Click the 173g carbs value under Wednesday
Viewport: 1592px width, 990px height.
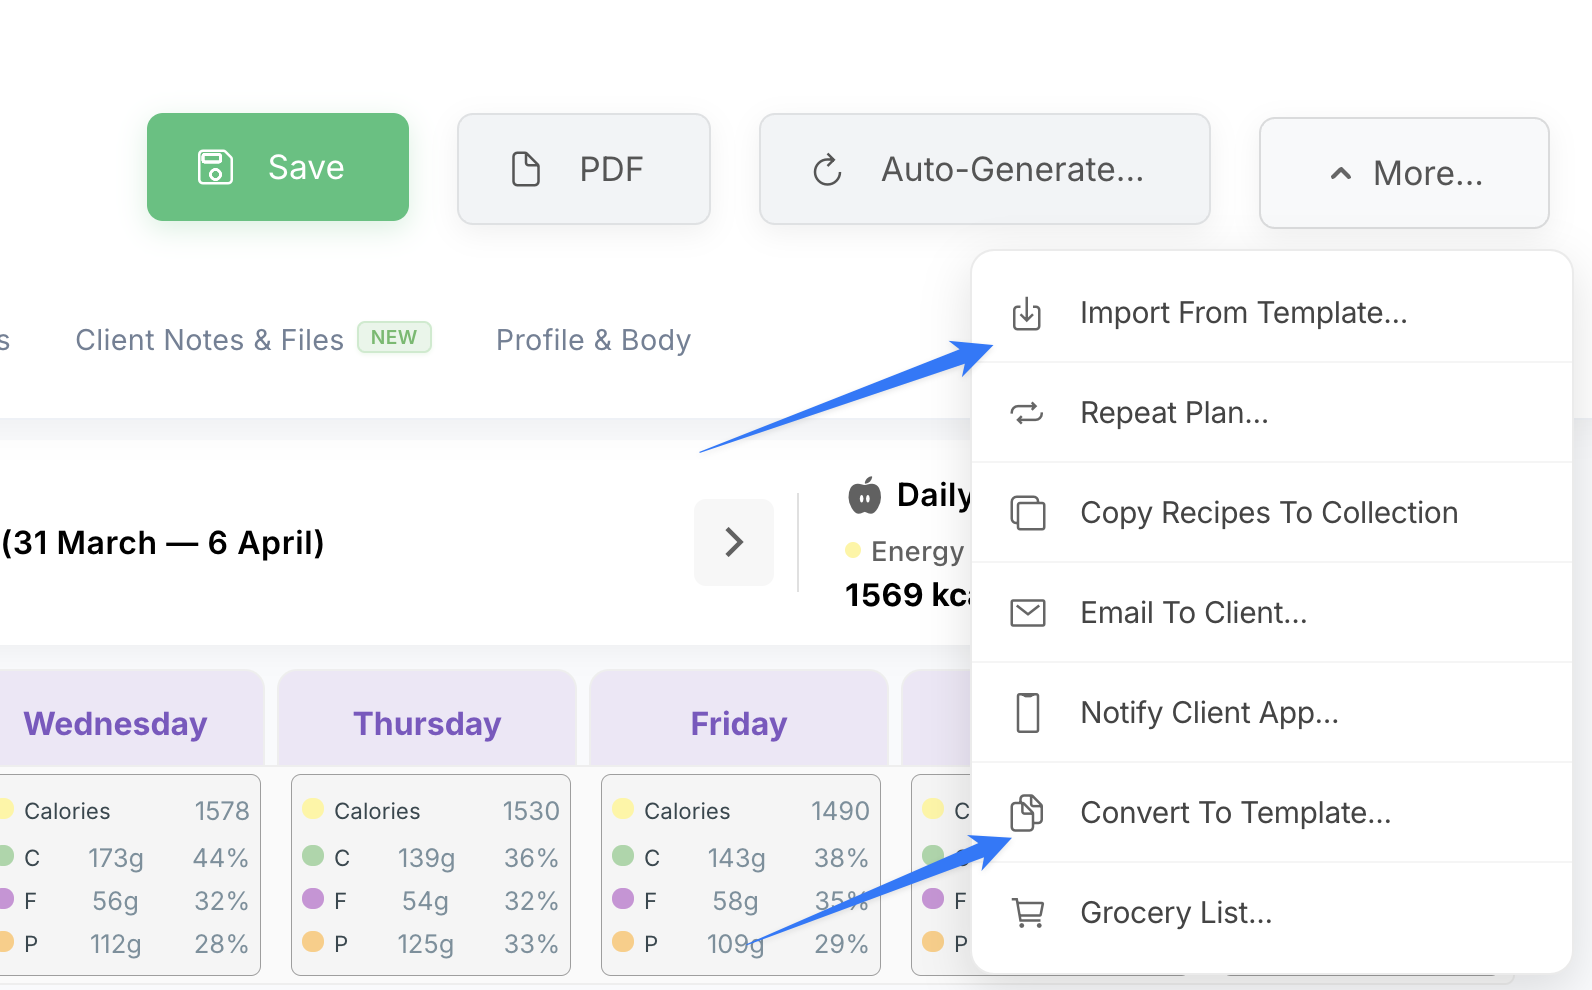click(x=116, y=858)
